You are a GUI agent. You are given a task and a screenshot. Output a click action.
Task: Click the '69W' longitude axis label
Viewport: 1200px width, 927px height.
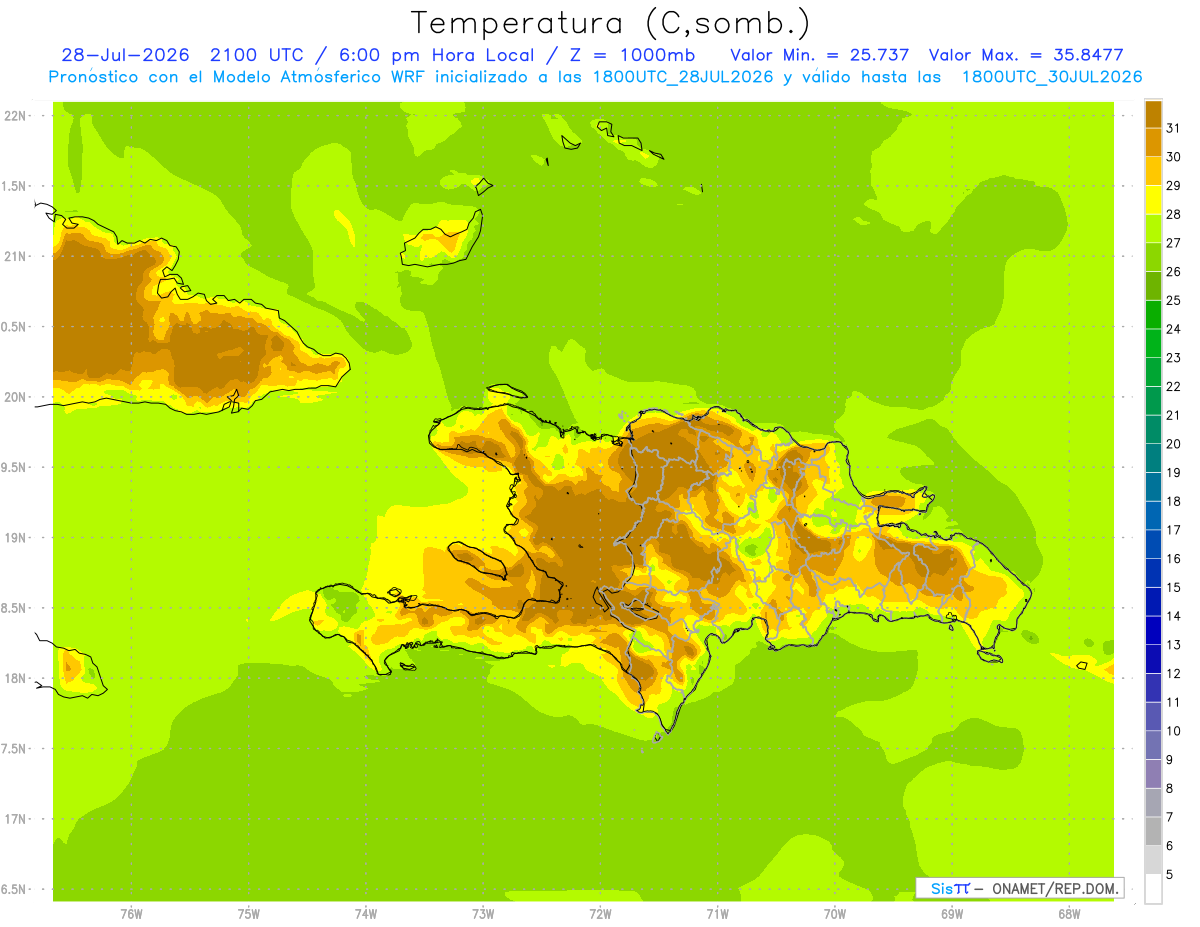tap(952, 914)
